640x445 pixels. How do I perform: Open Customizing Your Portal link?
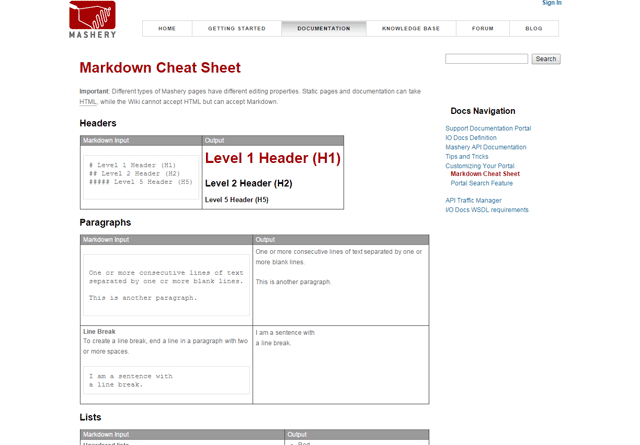coord(480,166)
